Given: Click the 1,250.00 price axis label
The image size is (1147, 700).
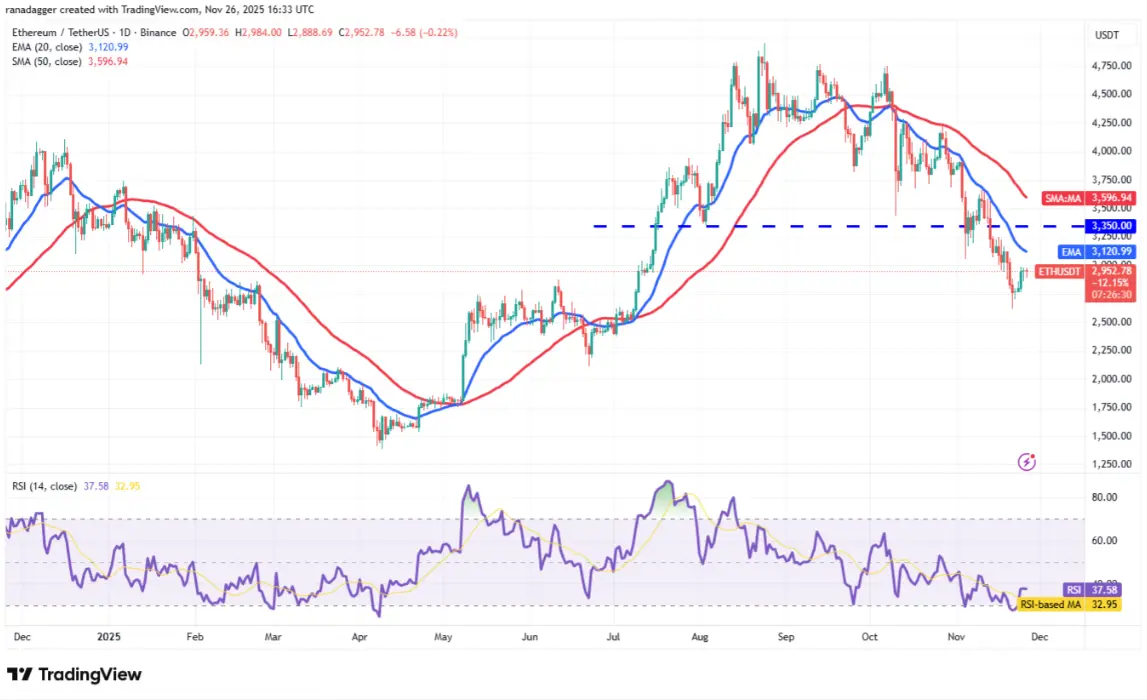Looking at the screenshot, I should (1111, 464).
